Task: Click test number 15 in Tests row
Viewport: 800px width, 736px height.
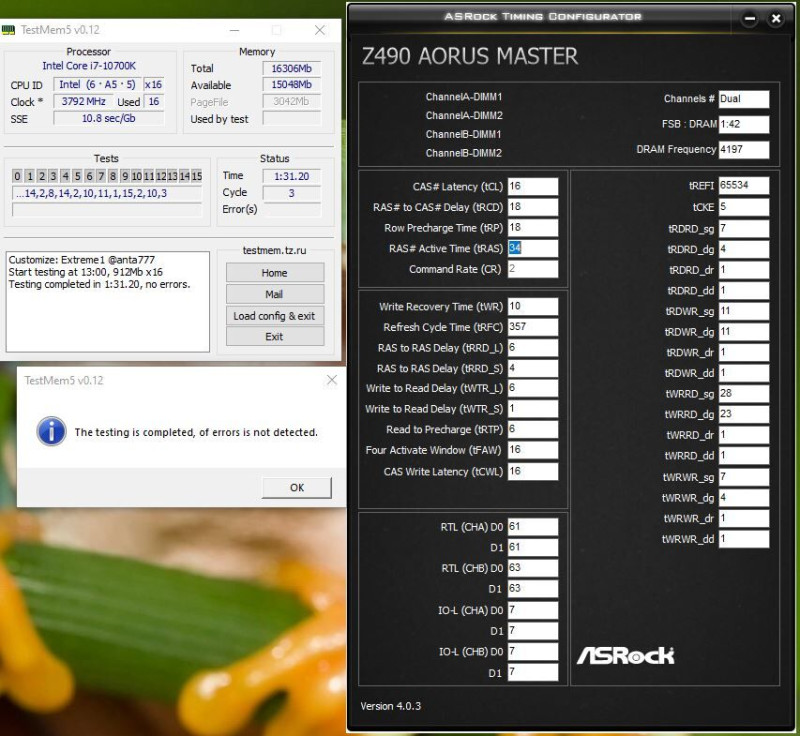Action: [196, 176]
